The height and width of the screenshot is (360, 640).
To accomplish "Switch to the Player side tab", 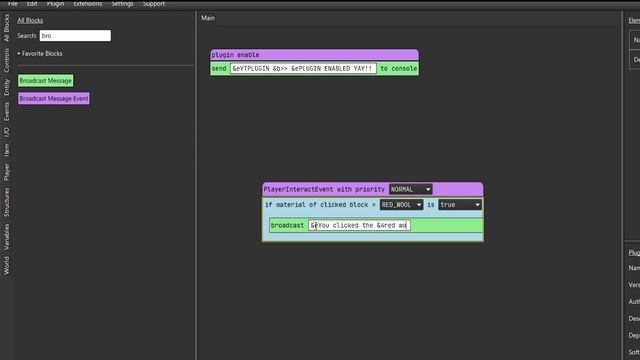I will 7,172.
